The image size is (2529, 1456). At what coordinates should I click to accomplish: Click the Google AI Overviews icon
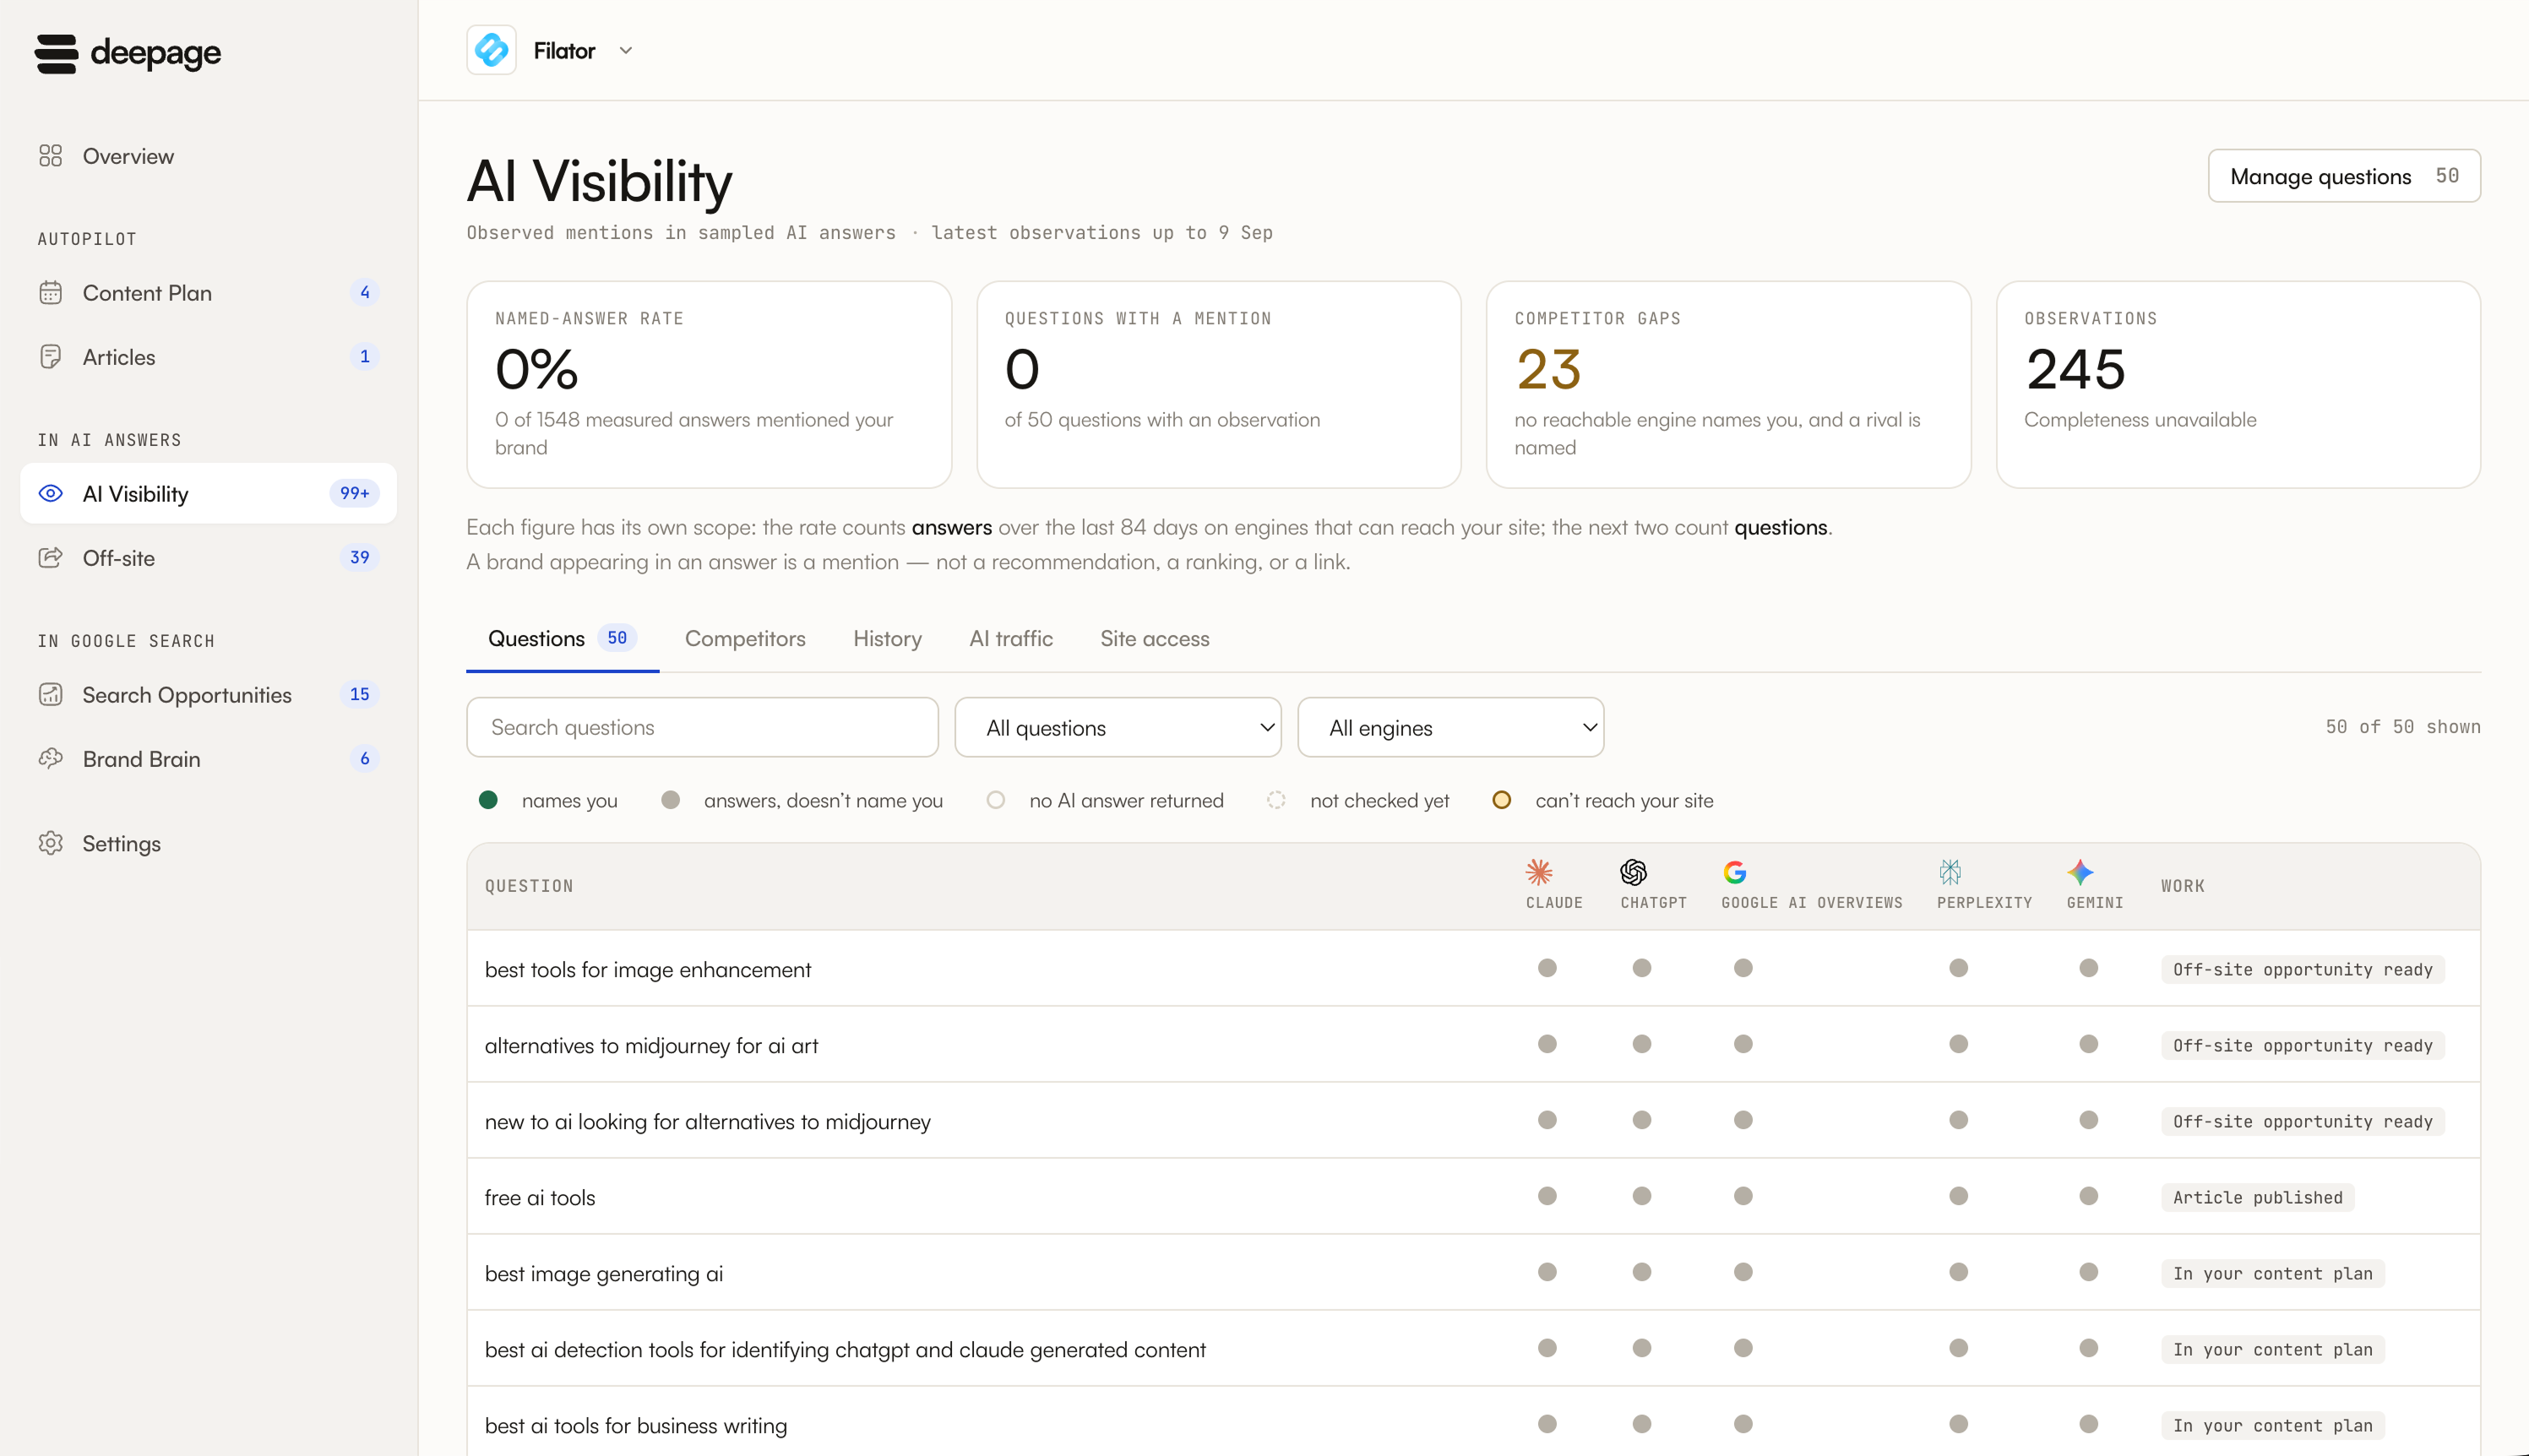pos(1735,872)
